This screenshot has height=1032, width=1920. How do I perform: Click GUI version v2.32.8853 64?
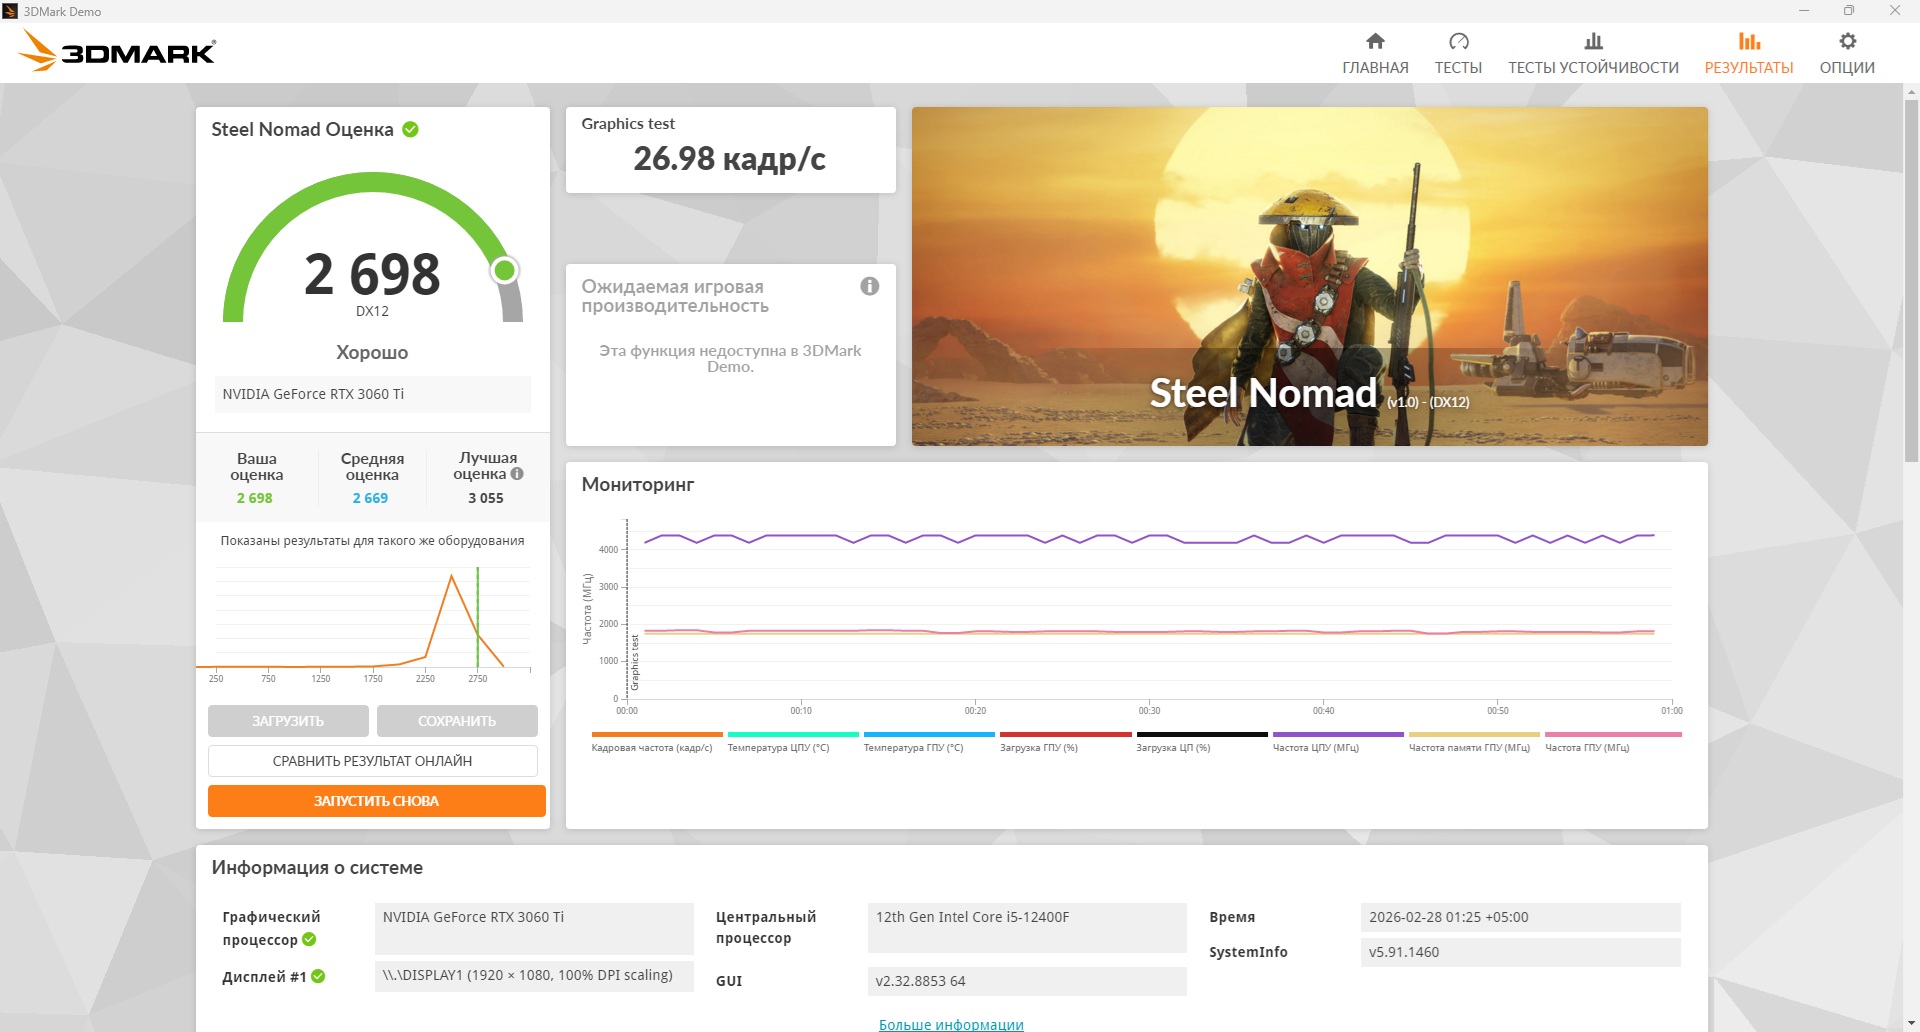pos(1027,981)
